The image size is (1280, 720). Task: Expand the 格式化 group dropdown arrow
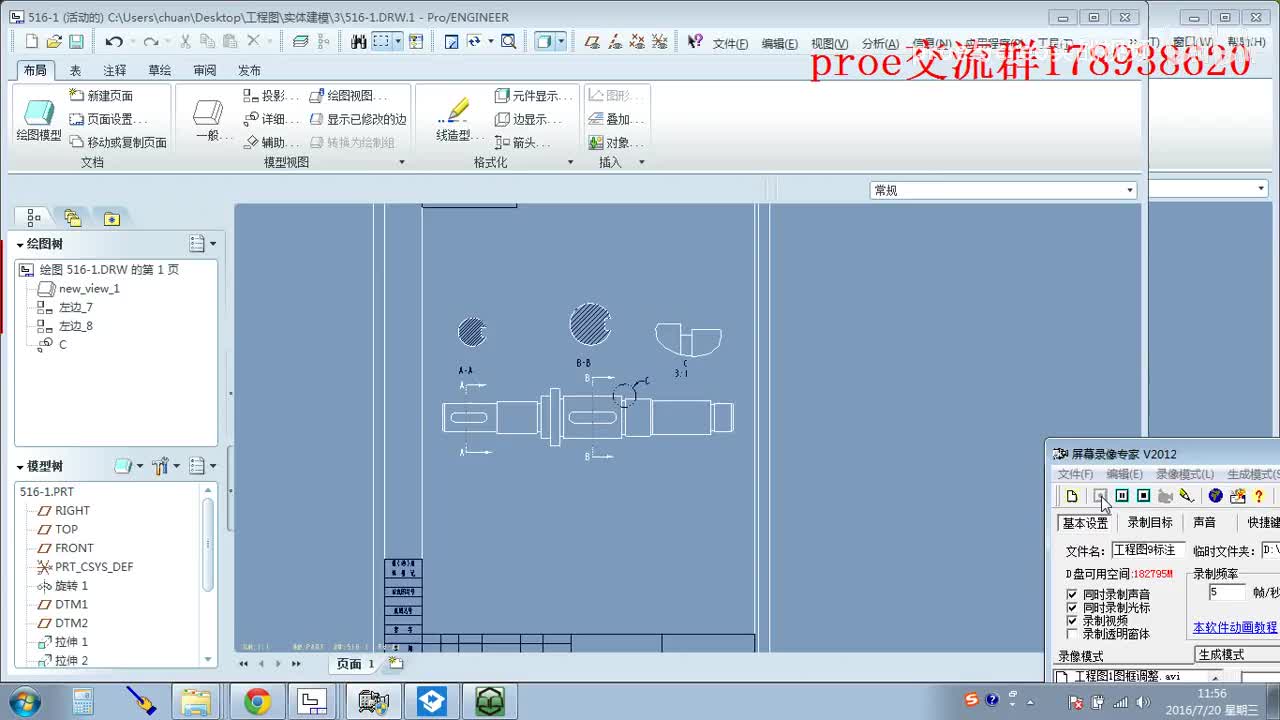570,162
